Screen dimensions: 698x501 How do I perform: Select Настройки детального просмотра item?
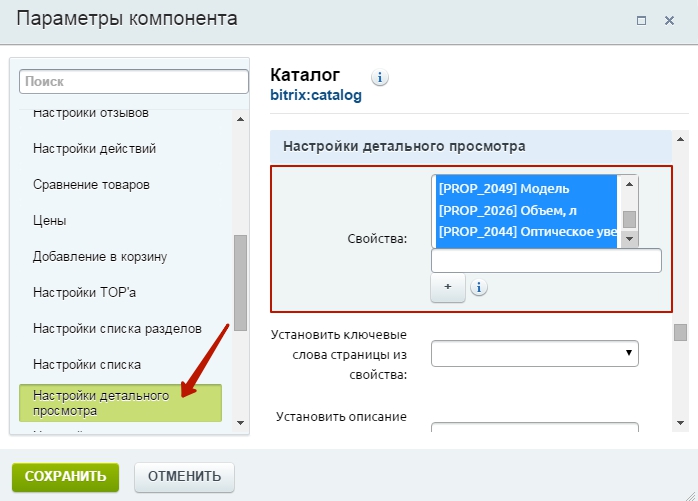point(120,403)
